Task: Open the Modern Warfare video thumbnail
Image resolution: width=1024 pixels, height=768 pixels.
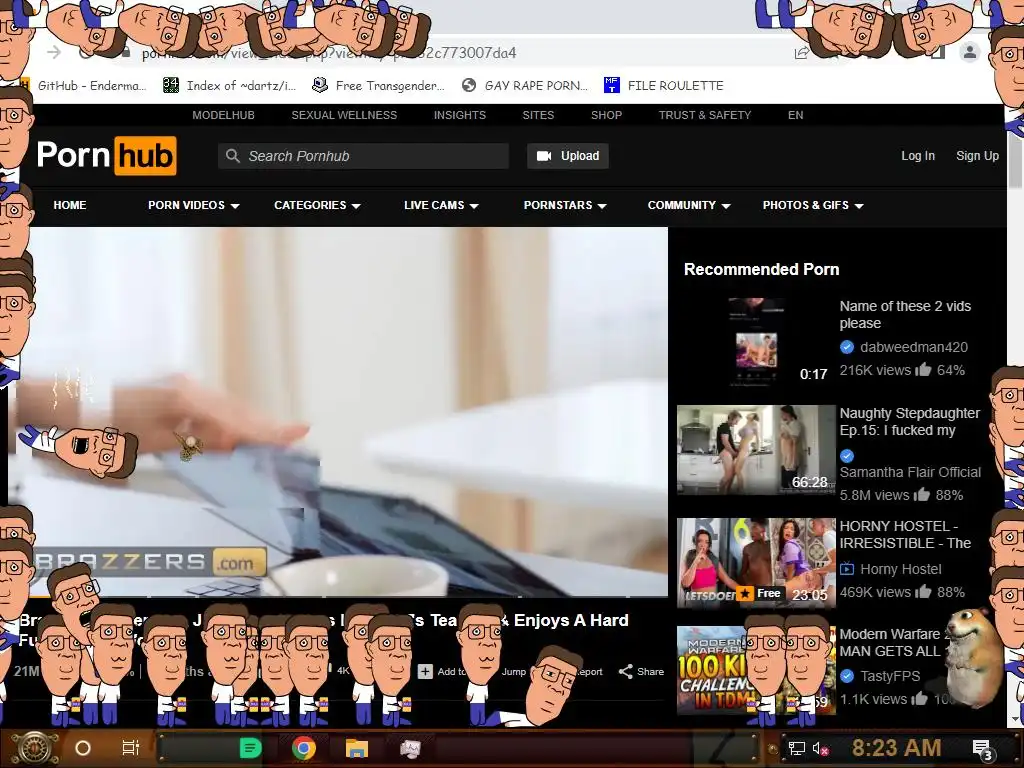Action: point(756,670)
